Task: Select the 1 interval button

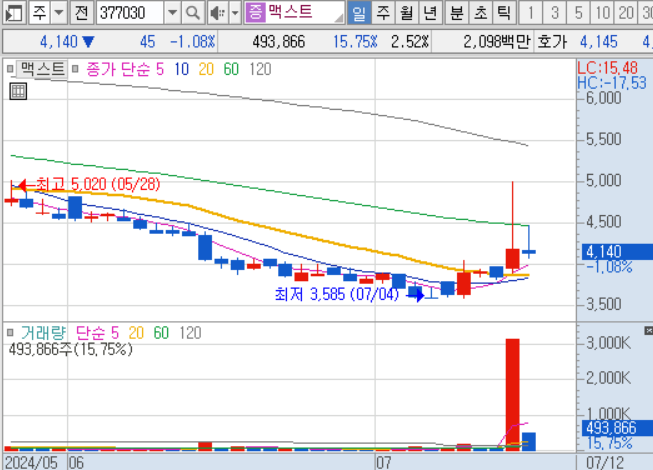Action: pyautogui.click(x=531, y=12)
